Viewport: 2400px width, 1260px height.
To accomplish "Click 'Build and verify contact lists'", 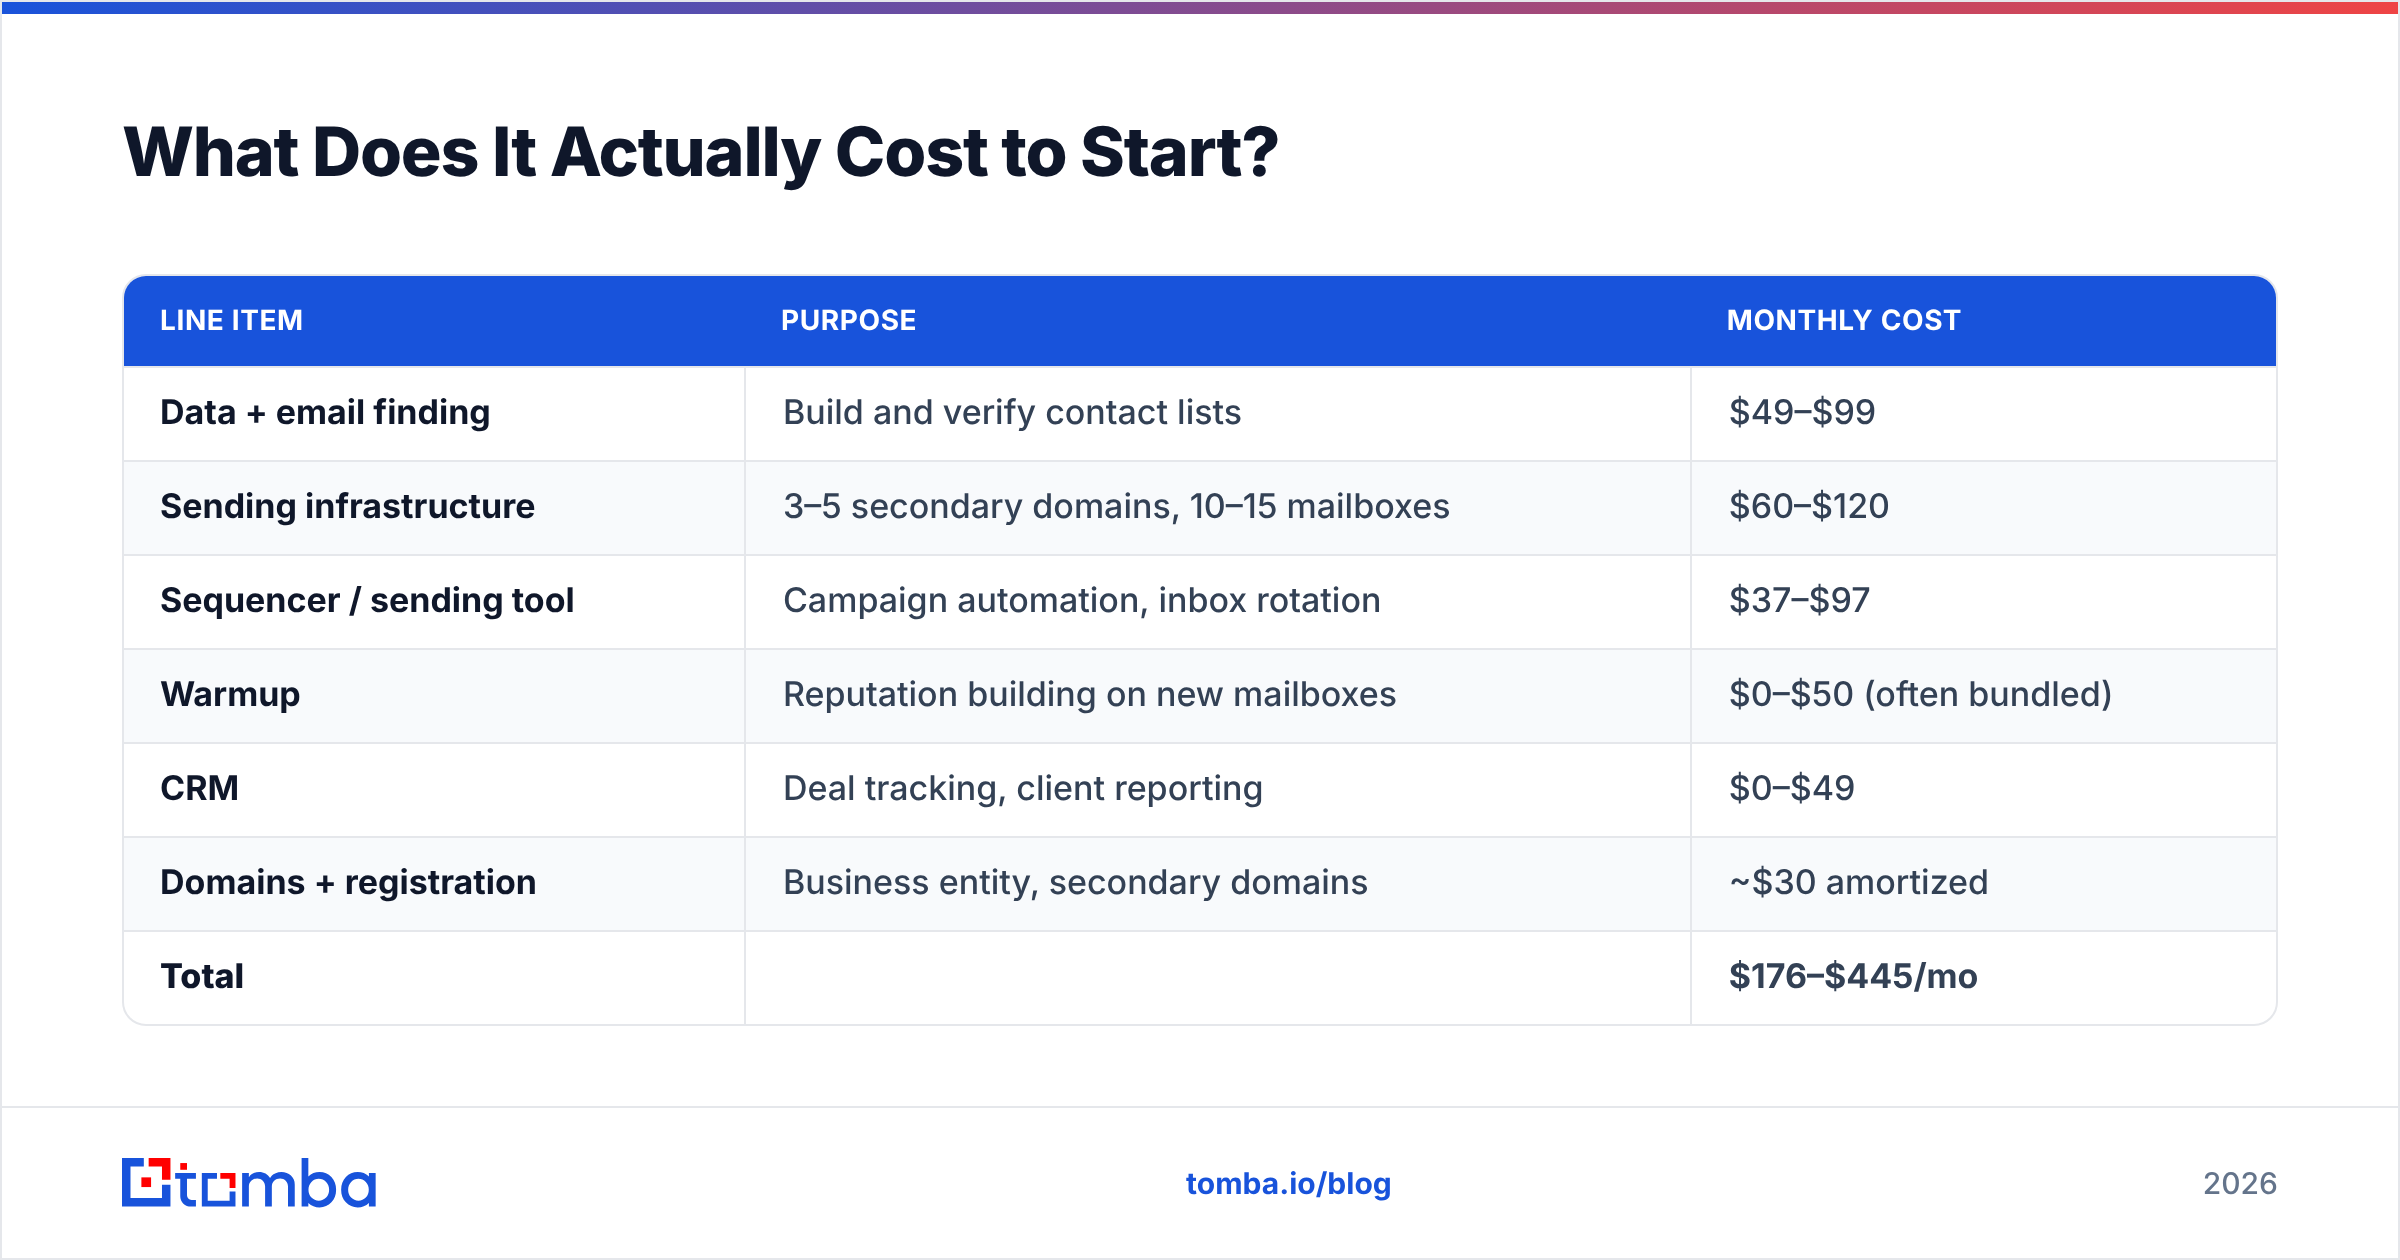I will (x=1012, y=412).
